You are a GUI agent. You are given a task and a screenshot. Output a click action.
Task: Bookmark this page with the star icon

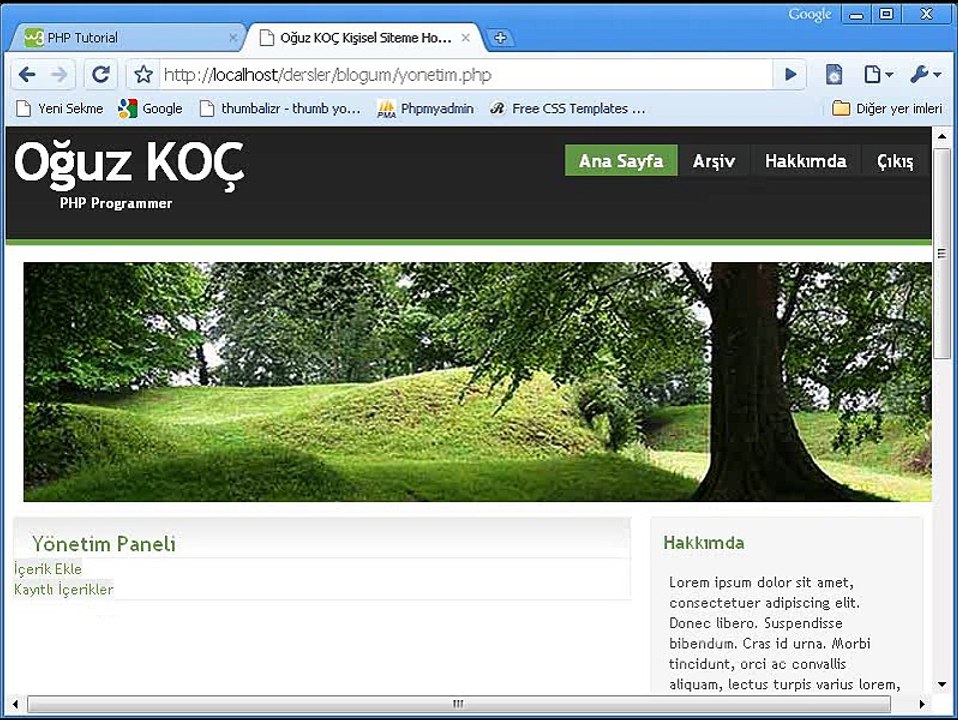144,75
